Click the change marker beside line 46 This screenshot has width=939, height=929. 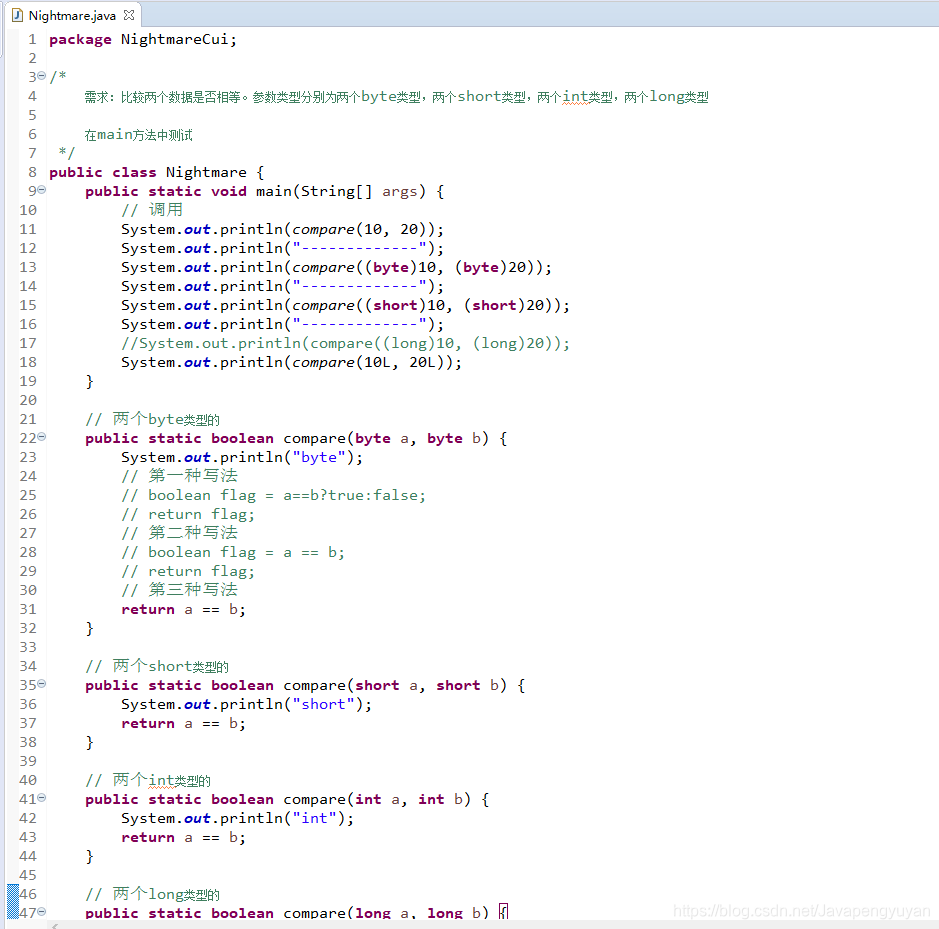click(13, 894)
